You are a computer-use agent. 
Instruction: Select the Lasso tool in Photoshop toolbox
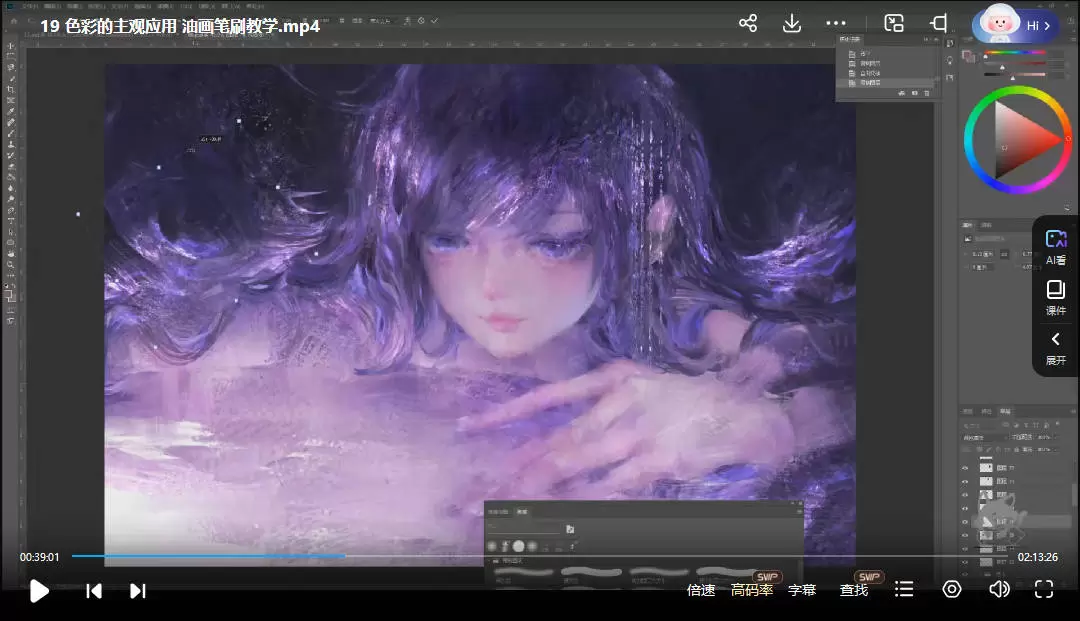coord(11,67)
